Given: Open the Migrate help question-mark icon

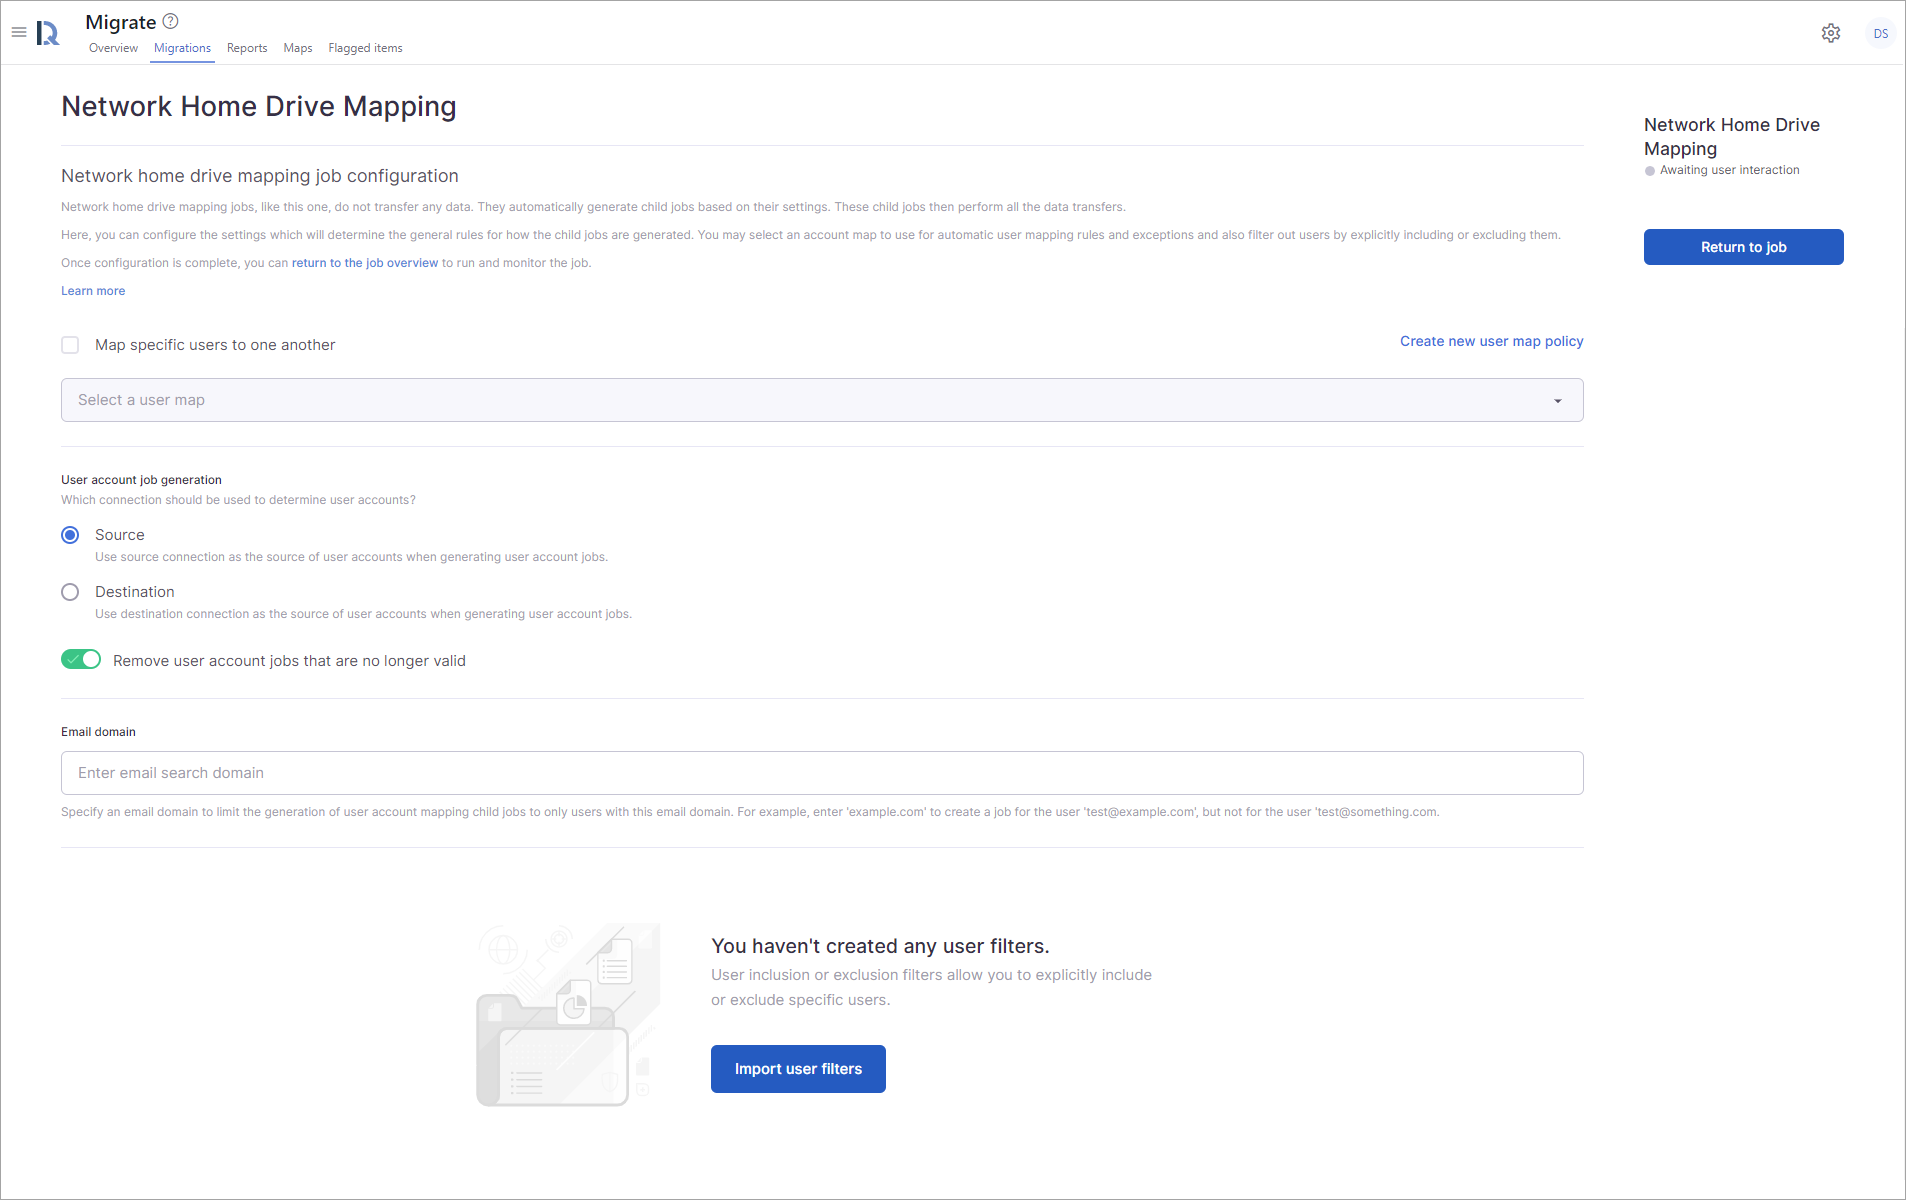Looking at the screenshot, I should [x=170, y=21].
